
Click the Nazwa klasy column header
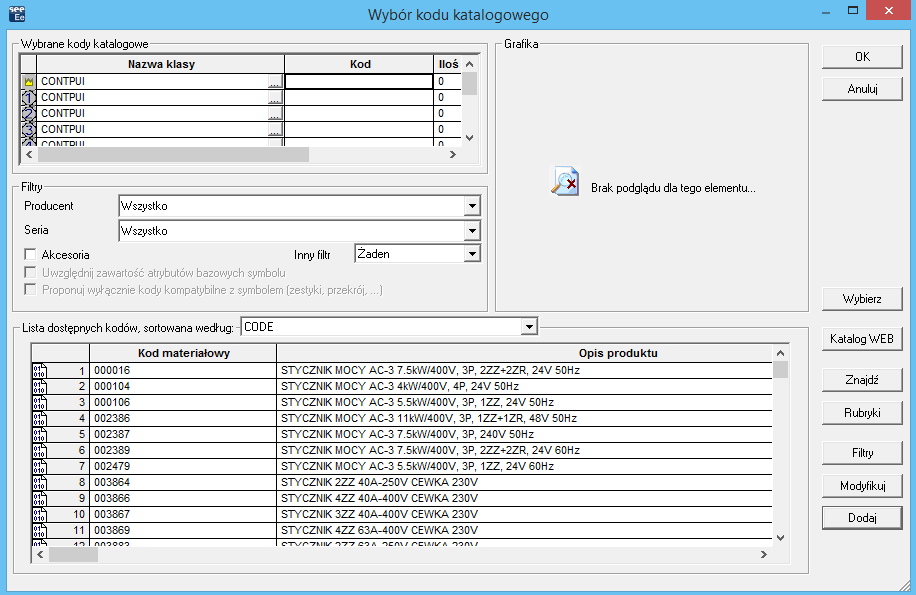161,64
